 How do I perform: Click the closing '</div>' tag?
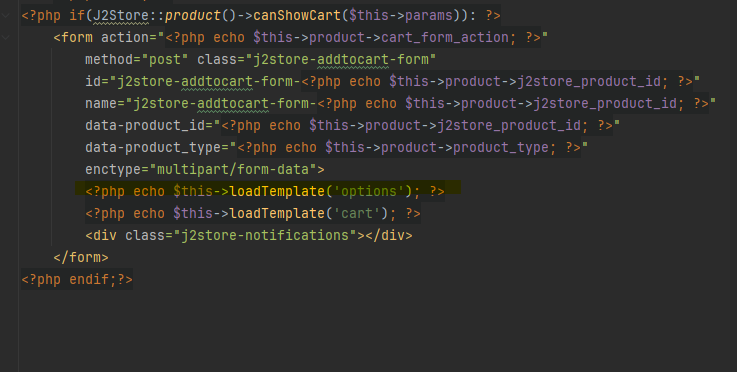[389, 235]
